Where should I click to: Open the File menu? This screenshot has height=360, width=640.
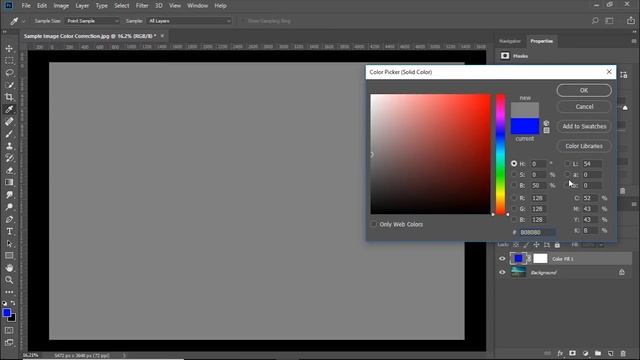26,6
